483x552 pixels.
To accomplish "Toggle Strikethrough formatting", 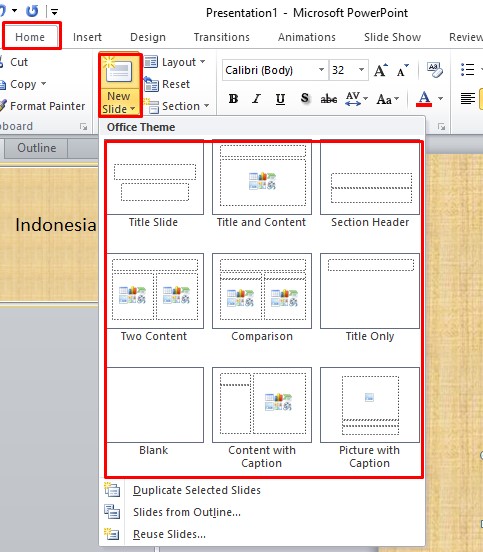I will [329, 99].
